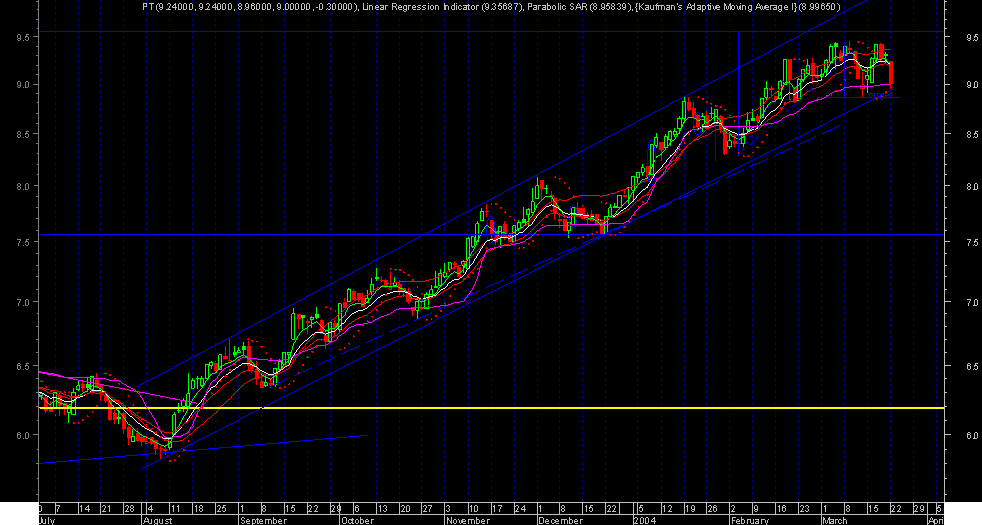Click 6.5 on the left price axis
Image resolution: width=982 pixels, height=525 pixels.
pos(23,366)
